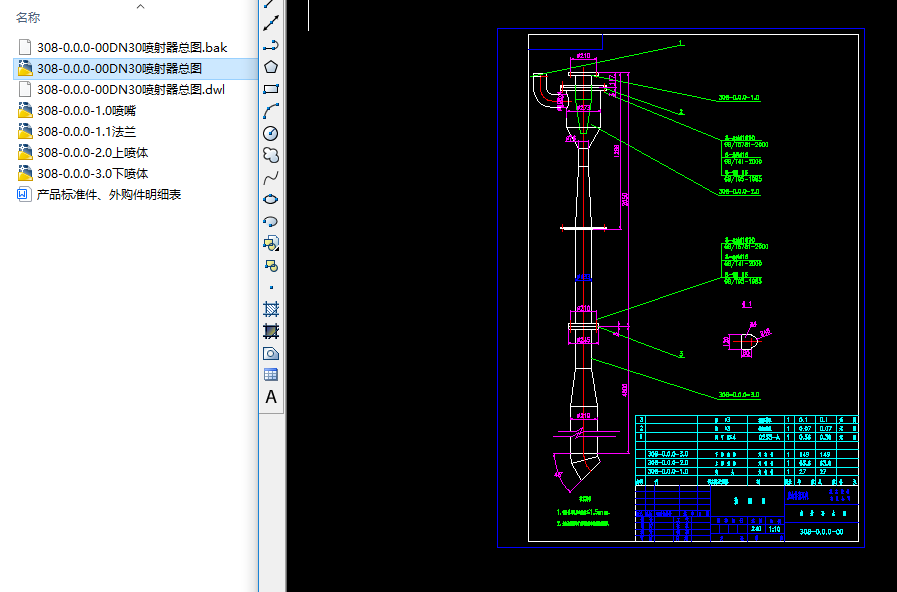897x592 pixels.
Task: Select drawing file 308-0.0.0-2.0上喷体
Action: tap(92, 153)
